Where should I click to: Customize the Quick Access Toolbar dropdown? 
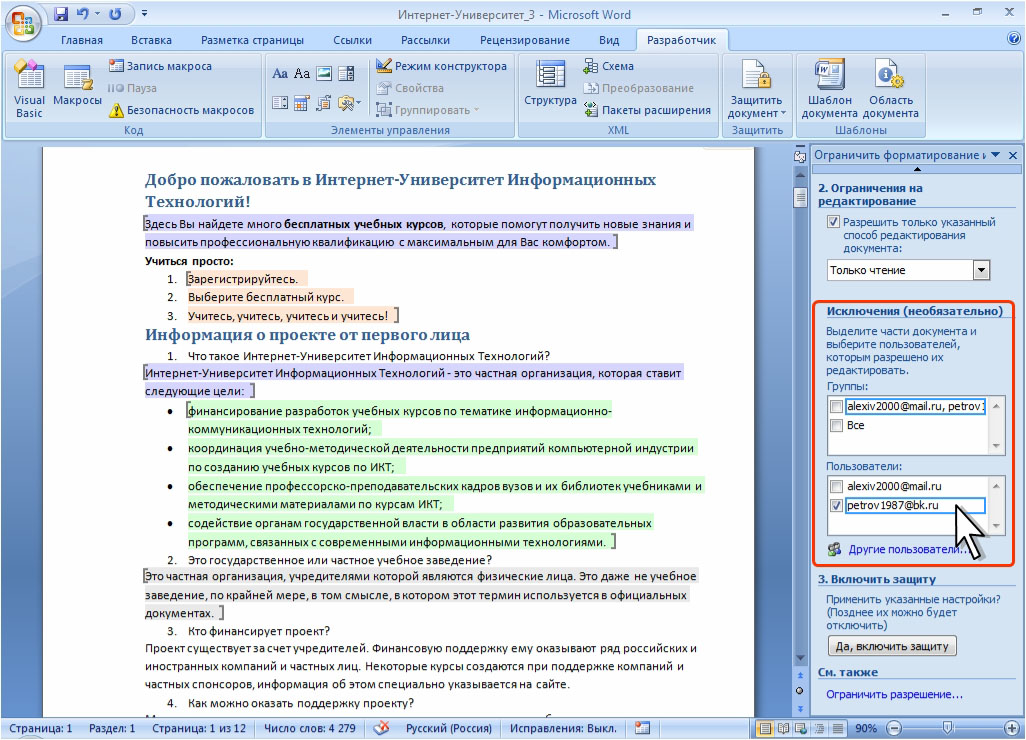click(144, 14)
